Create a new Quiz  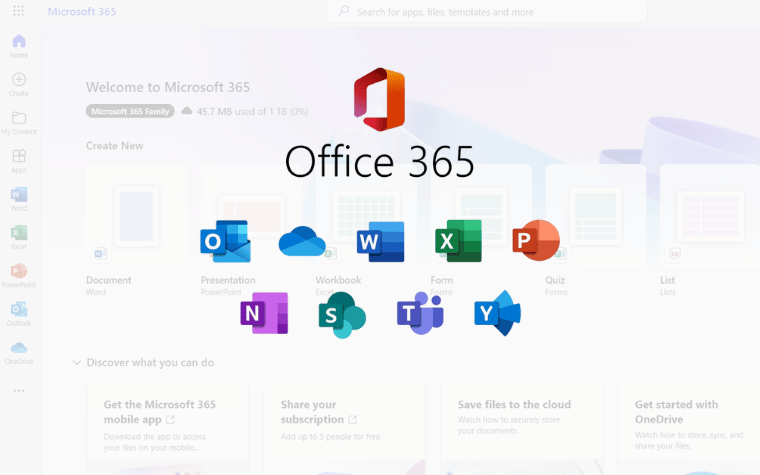pyautogui.click(x=596, y=230)
